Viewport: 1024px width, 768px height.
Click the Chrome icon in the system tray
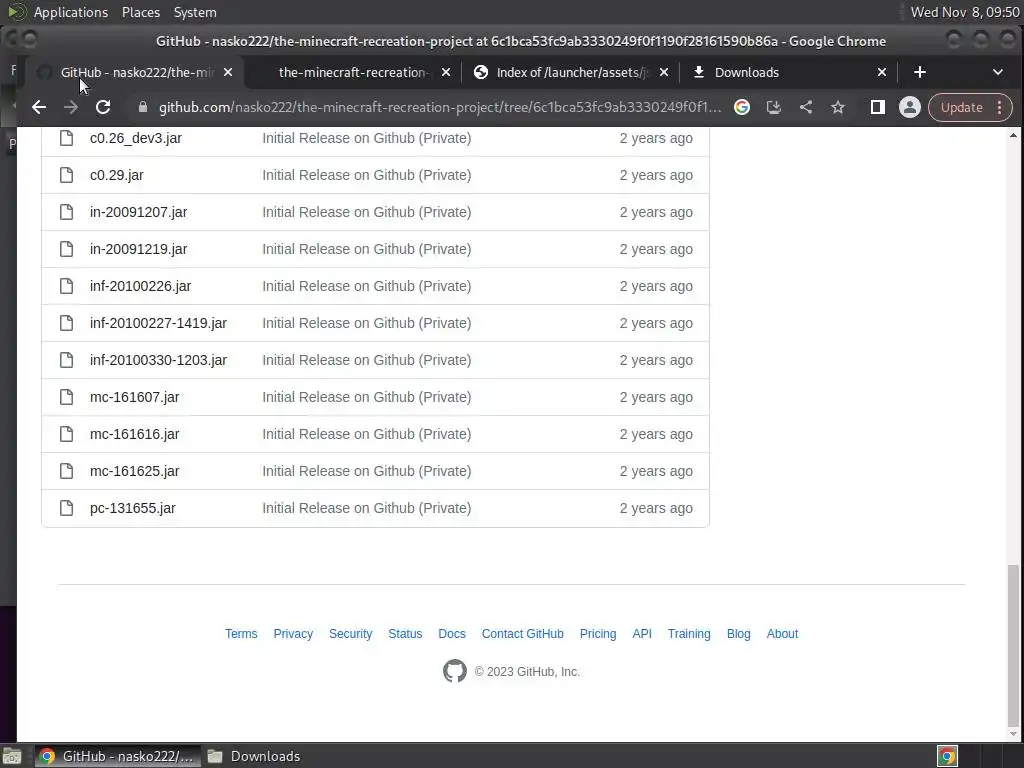(x=948, y=756)
